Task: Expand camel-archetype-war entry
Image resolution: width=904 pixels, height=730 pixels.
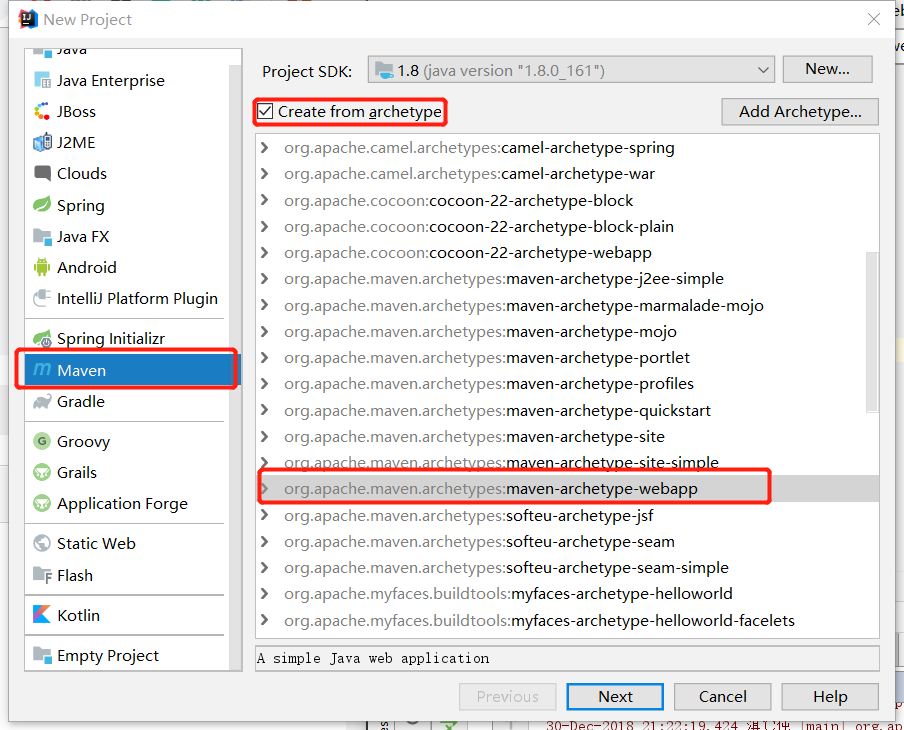Action: [265, 174]
